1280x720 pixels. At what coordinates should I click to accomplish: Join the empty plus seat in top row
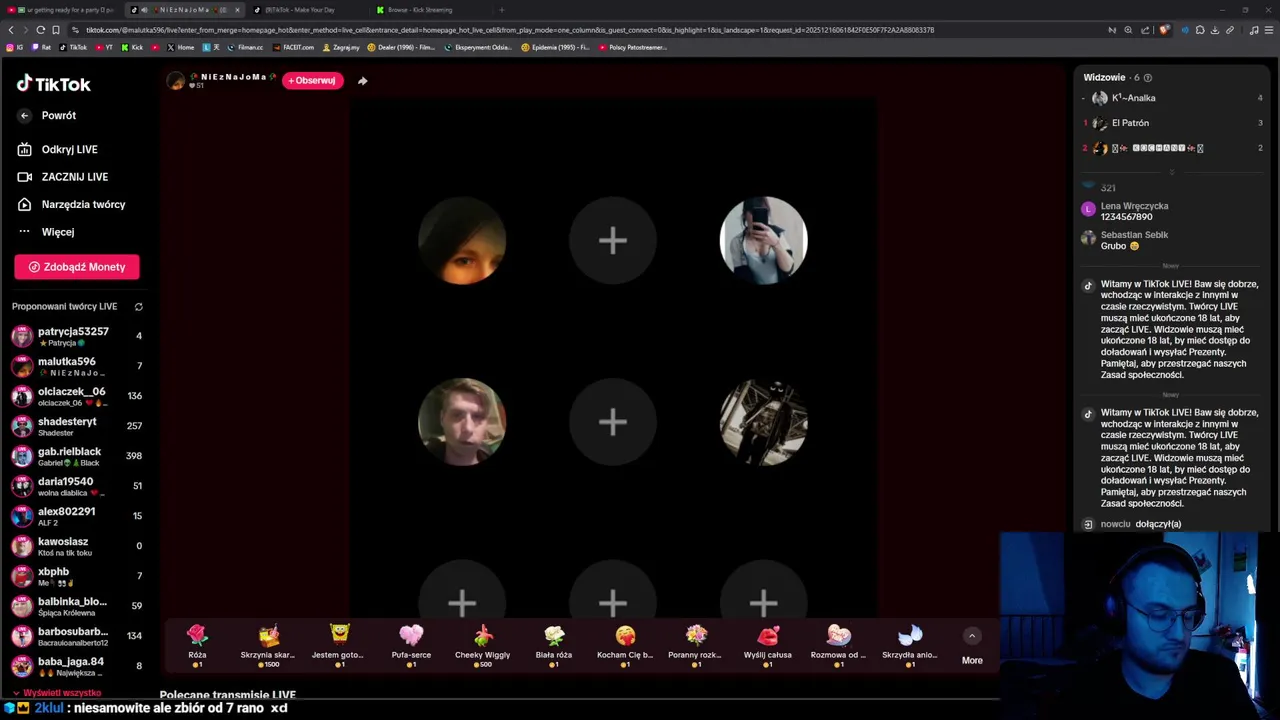pyautogui.click(x=613, y=241)
